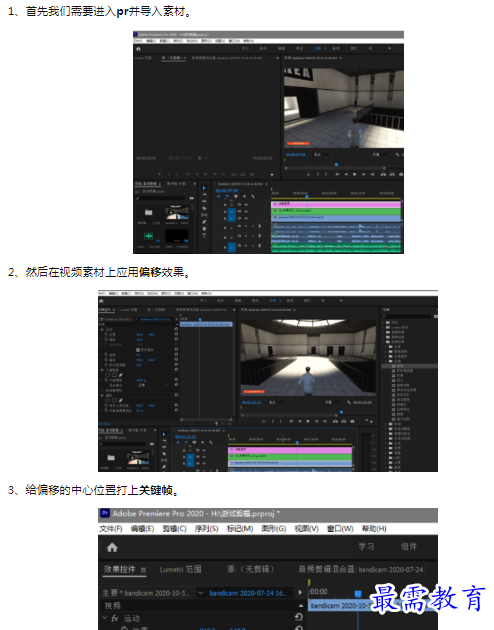
Task: Switch to 组件 workspace in step 3 screenshot
Action: [409, 546]
